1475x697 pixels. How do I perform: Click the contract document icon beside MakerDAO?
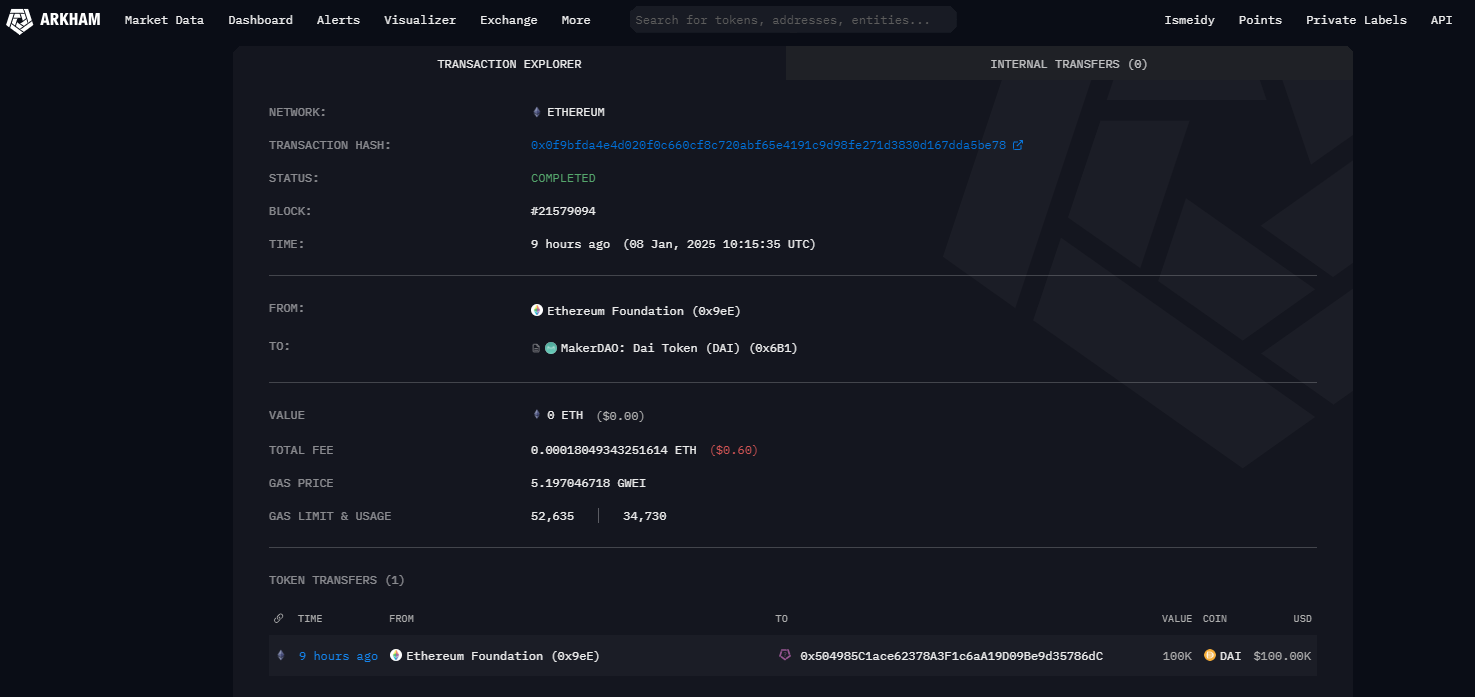[x=536, y=348]
